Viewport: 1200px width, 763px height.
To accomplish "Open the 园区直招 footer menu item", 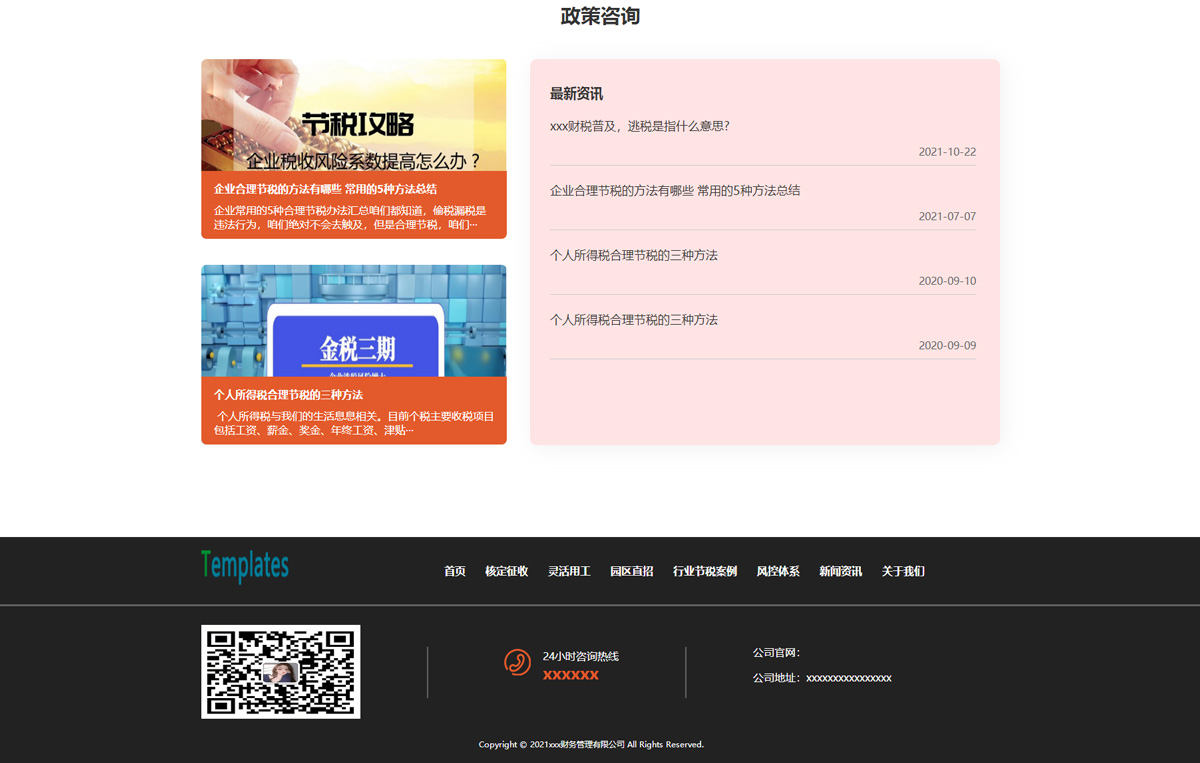I will coord(631,571).
